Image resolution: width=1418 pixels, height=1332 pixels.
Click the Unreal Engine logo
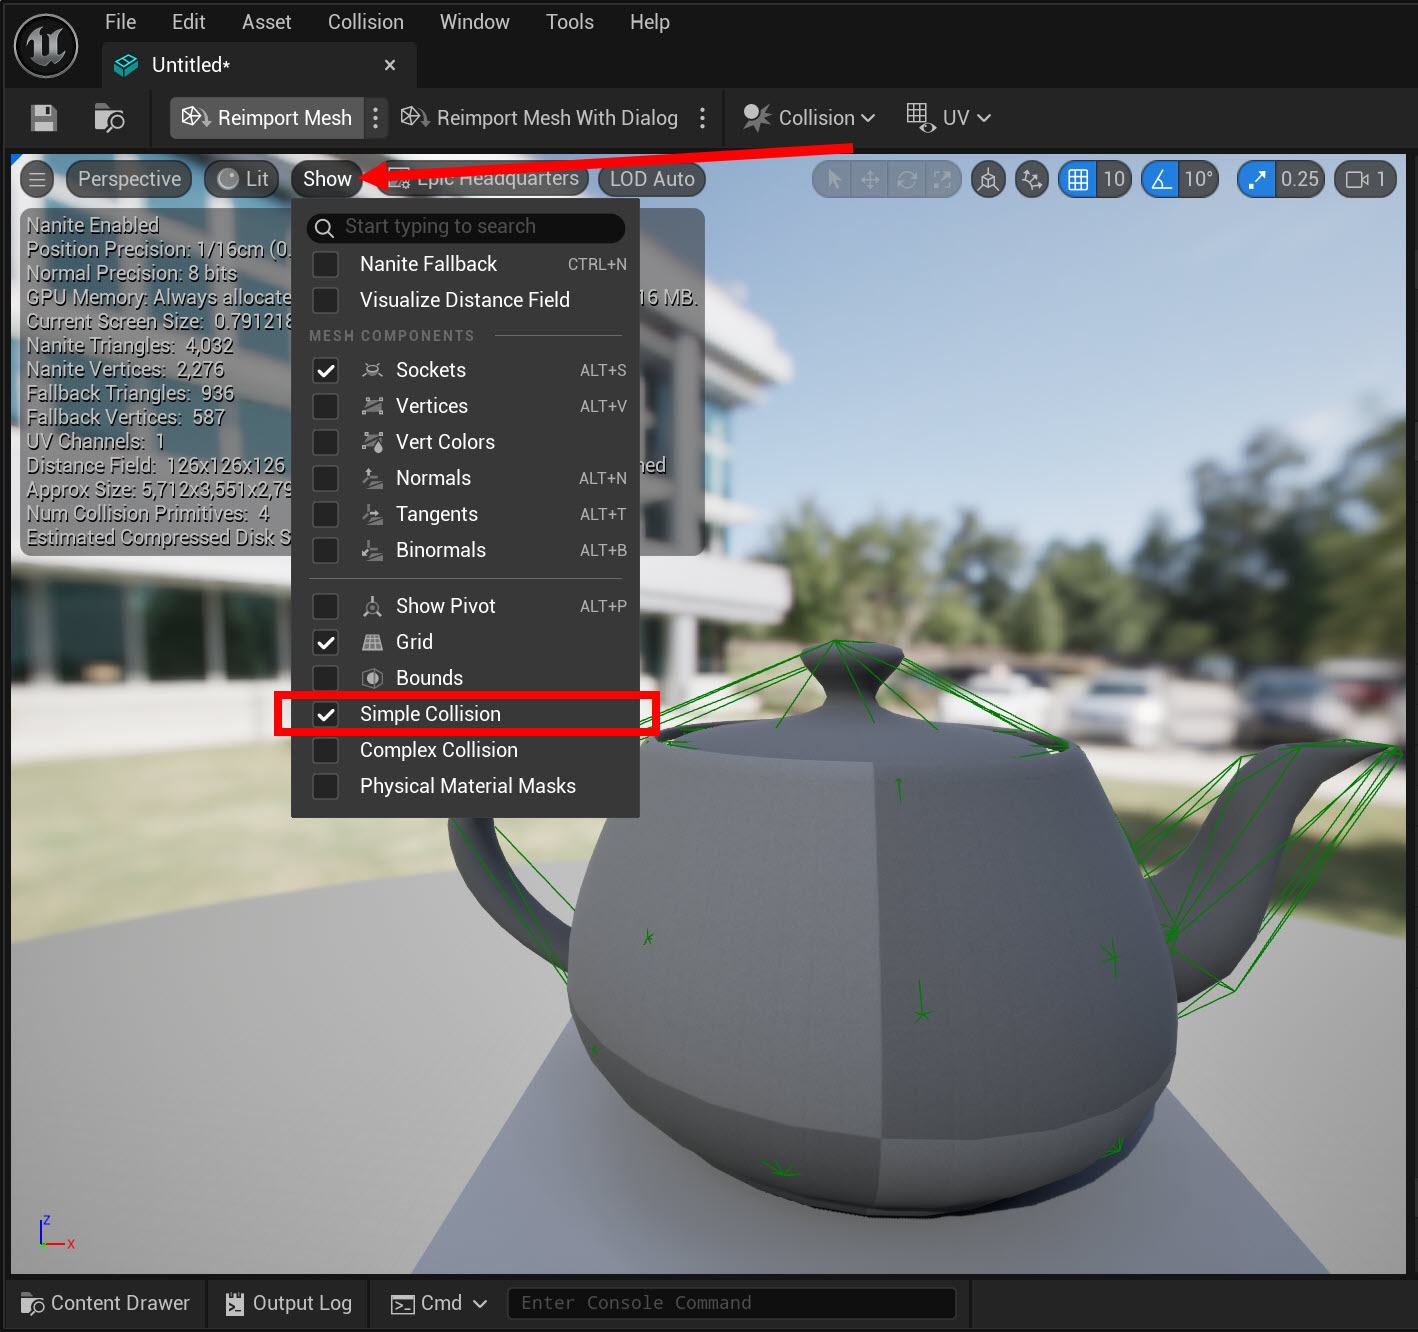(x=46, y=46)
